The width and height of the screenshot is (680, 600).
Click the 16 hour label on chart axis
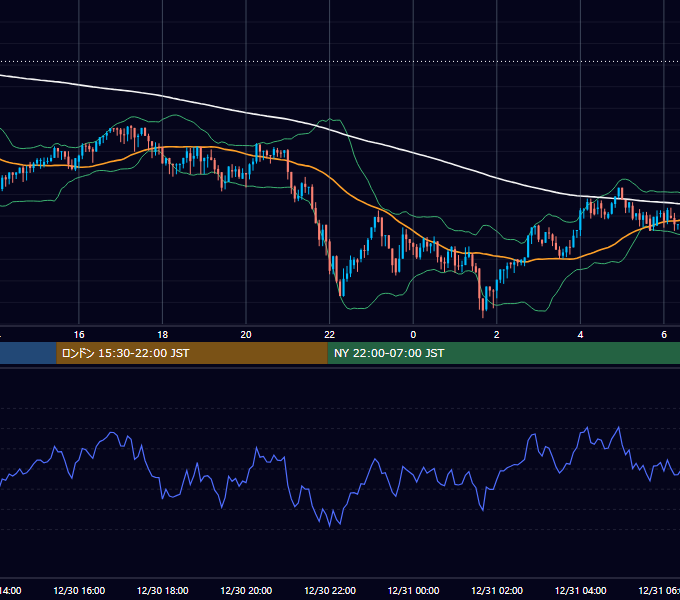(79, 335)
